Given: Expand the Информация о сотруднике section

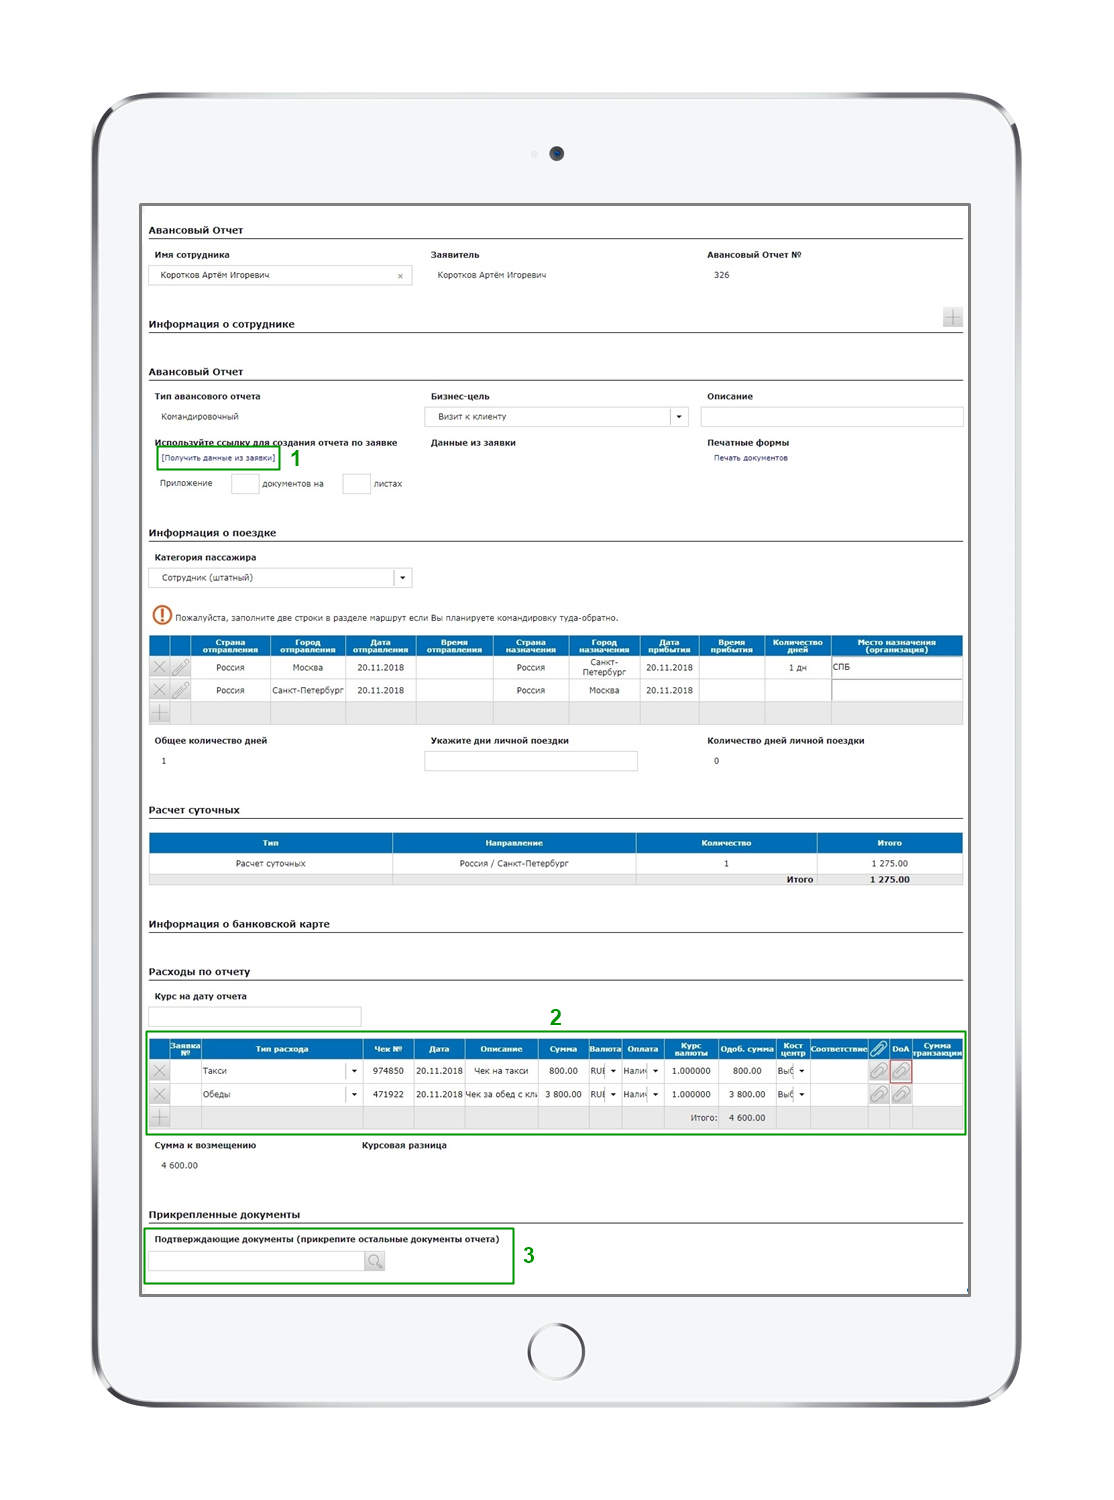Looking at the screenshot, I should click(953, 318).
